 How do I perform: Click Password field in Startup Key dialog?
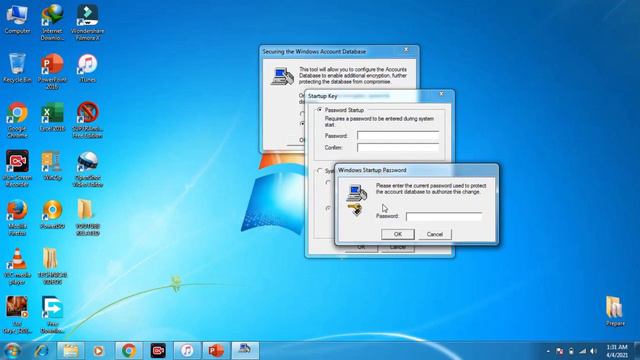(398, 136)
